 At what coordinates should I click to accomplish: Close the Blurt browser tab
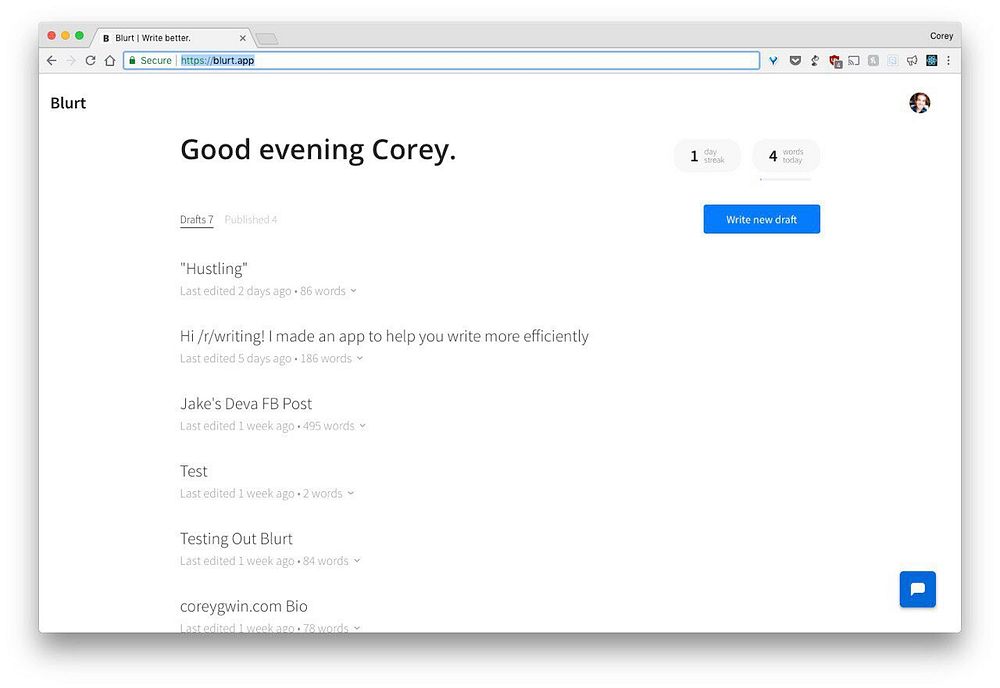coord(242,38)
